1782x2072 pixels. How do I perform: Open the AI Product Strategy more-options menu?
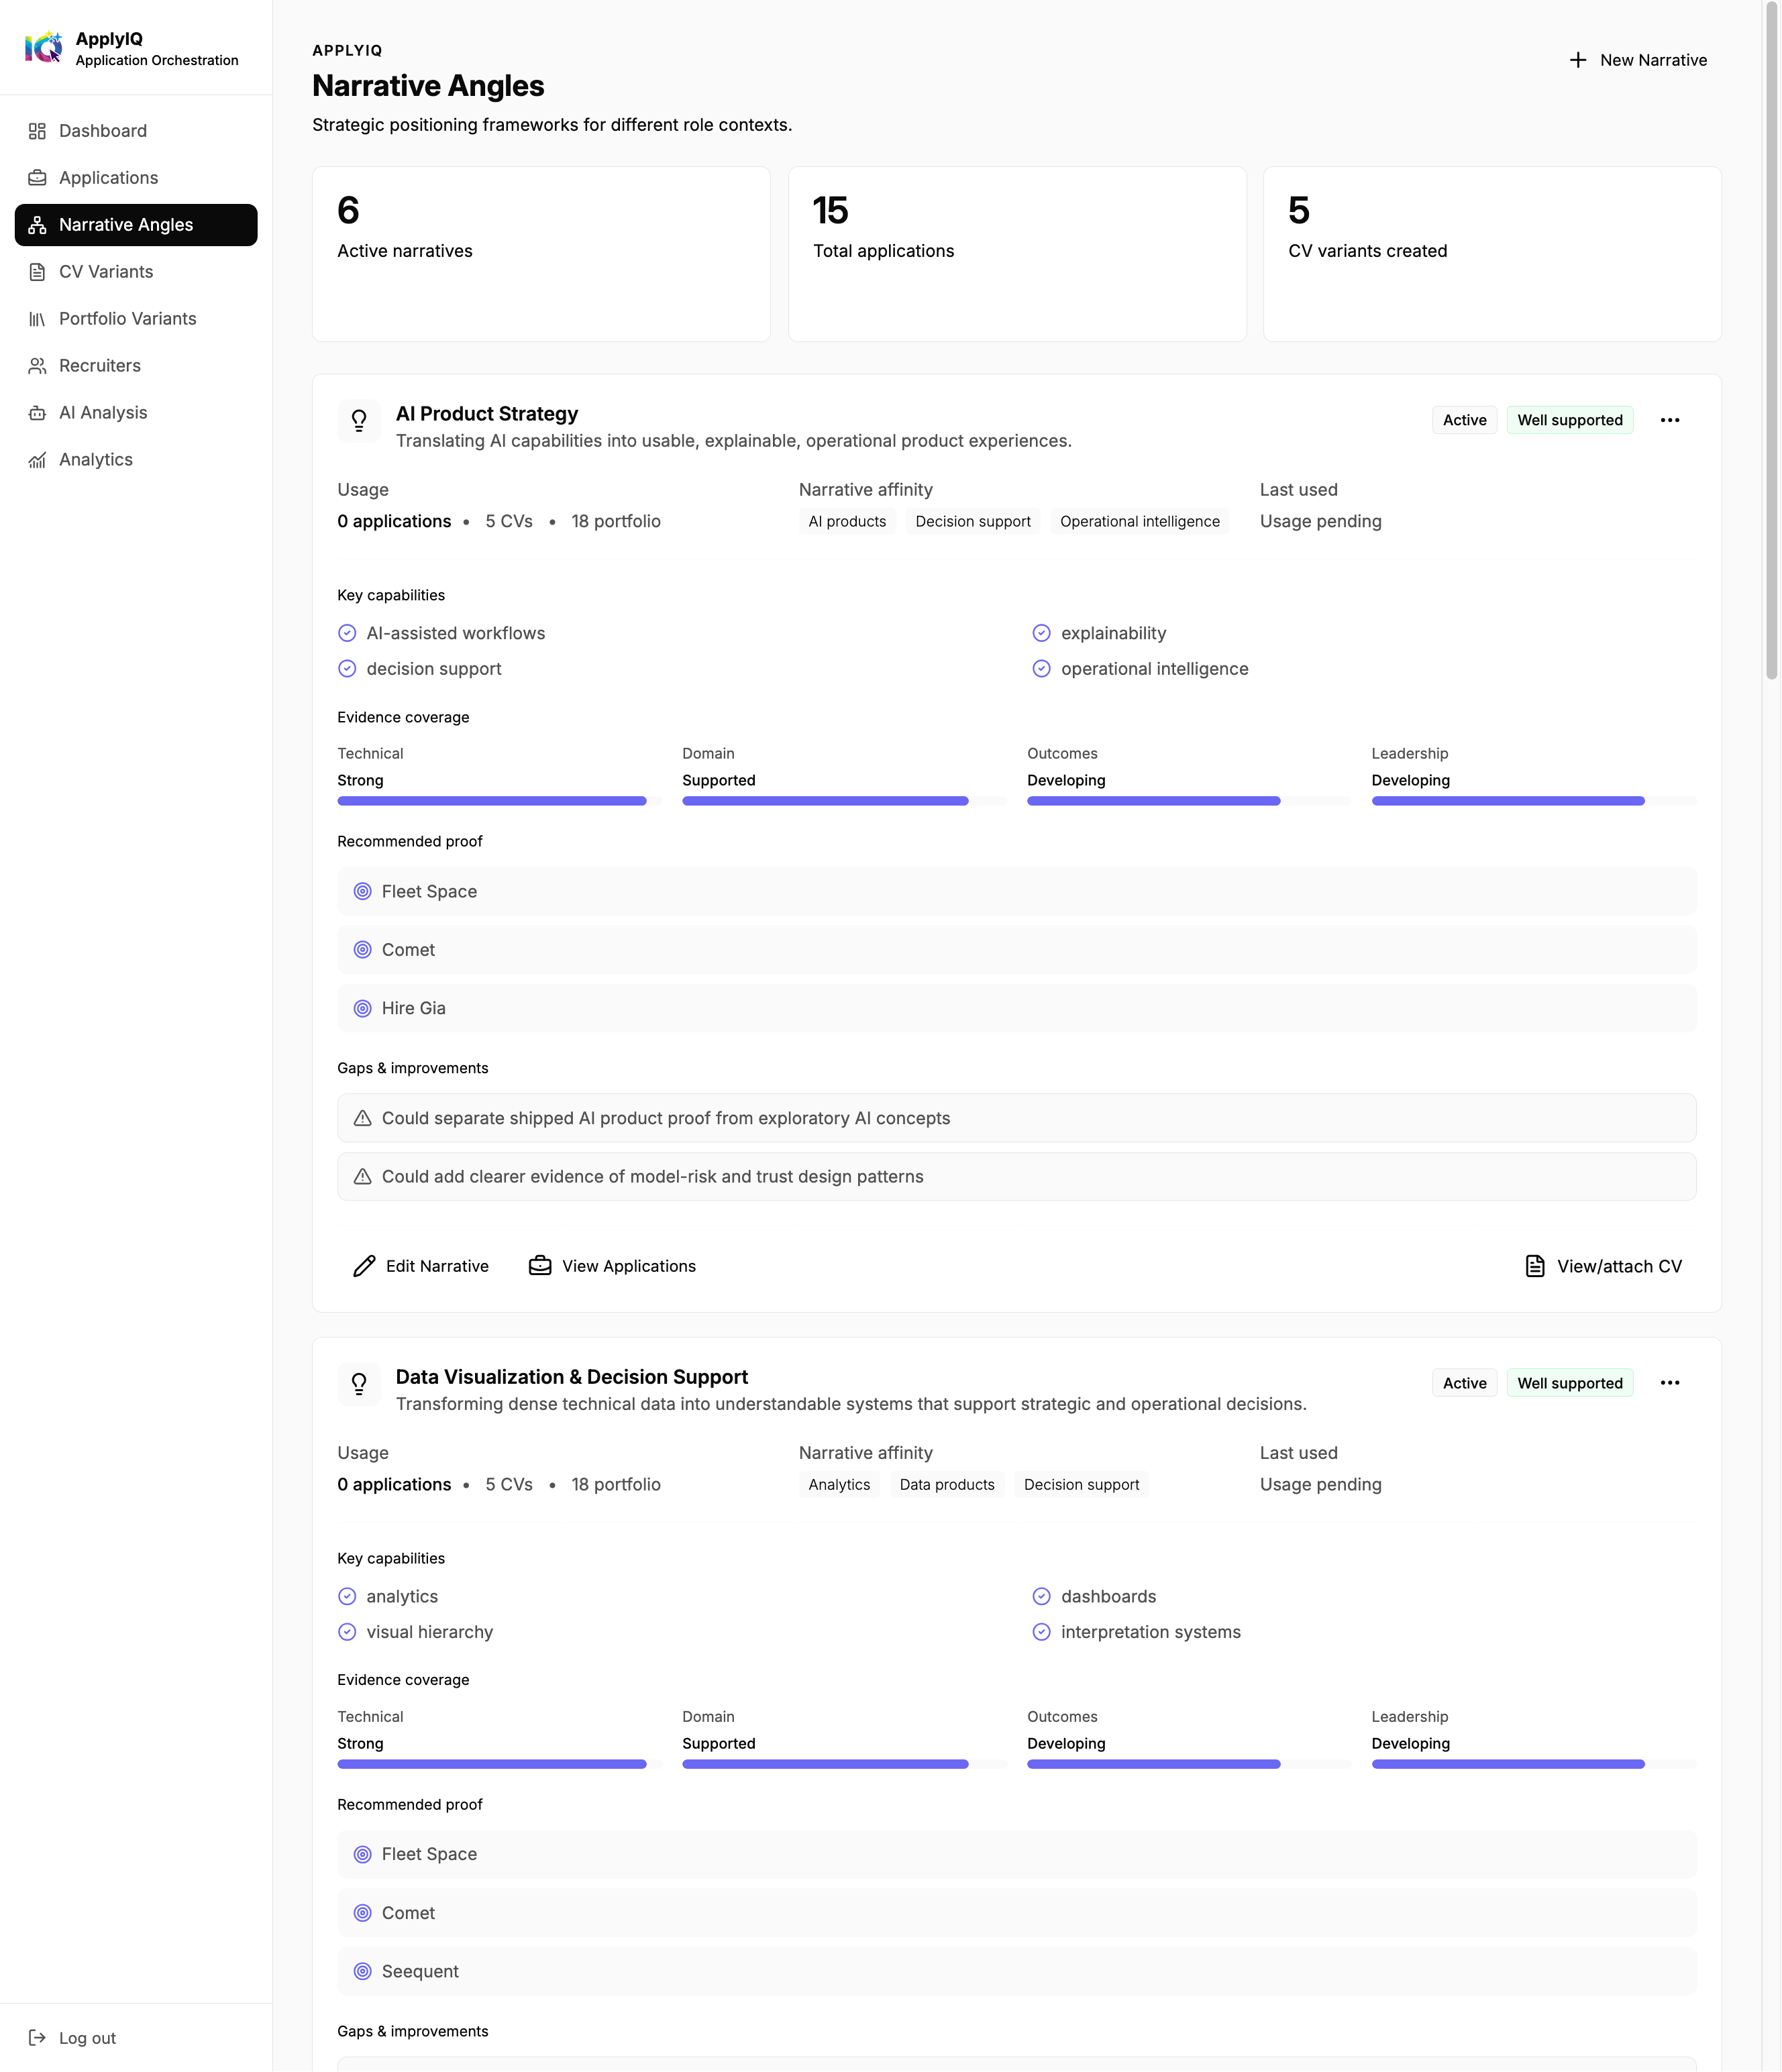[x=1669, y=420]
